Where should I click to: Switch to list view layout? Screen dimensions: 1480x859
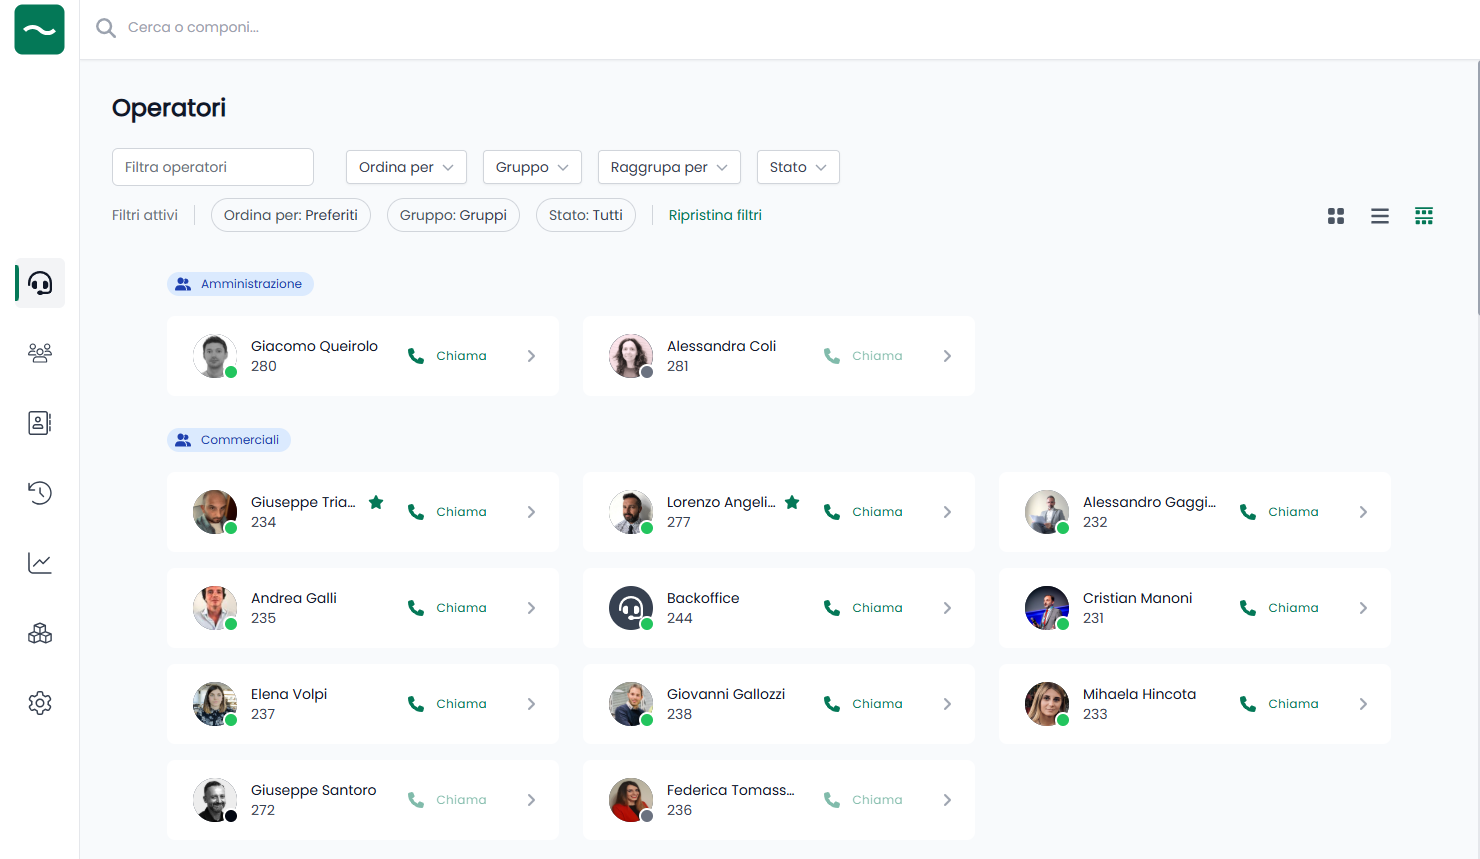pyautogui.click(x=1380, y=216)
